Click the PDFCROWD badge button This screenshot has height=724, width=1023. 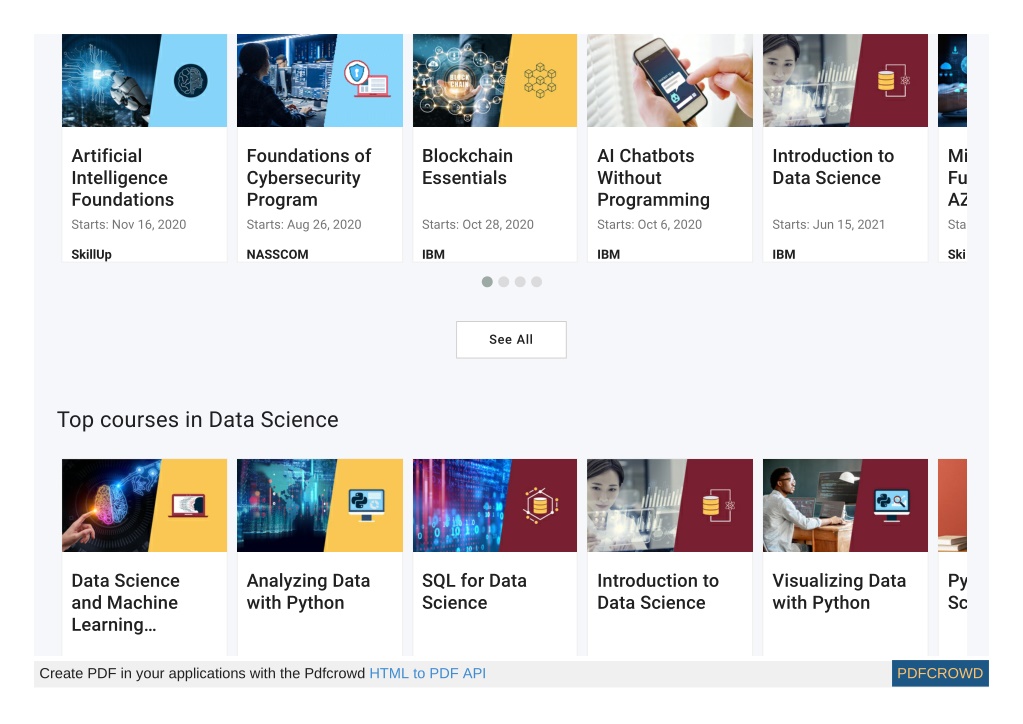pyautogui.click(x=940, y=673)
